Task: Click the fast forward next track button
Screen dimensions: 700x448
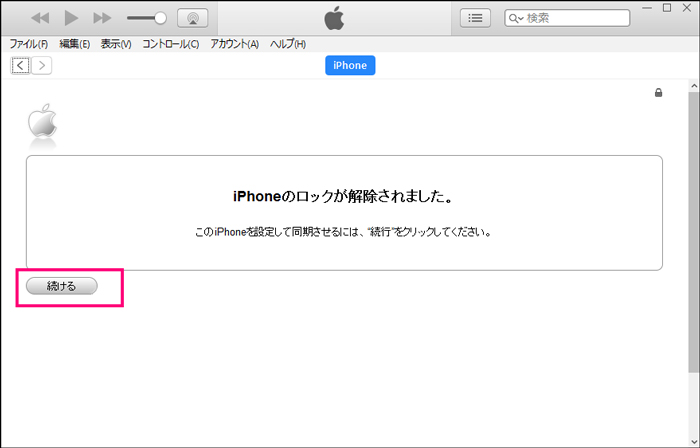Action: 102,18
